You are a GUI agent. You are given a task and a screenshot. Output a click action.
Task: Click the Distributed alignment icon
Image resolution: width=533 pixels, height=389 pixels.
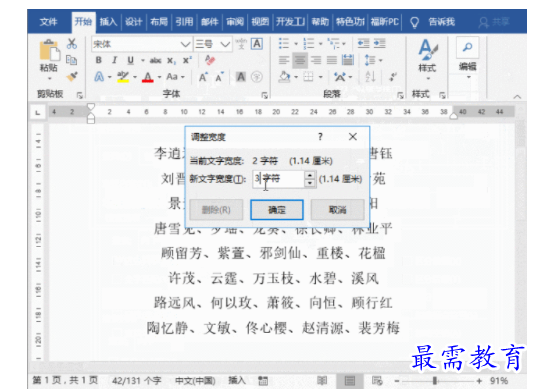tap(348, 60)
